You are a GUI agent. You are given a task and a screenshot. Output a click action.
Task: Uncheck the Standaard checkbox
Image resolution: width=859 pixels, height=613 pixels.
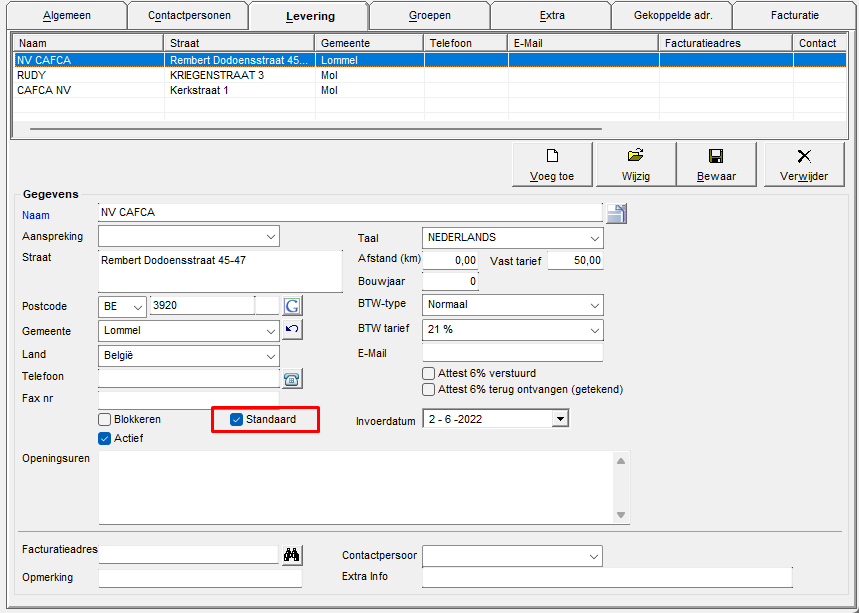(x=236, y=420)
